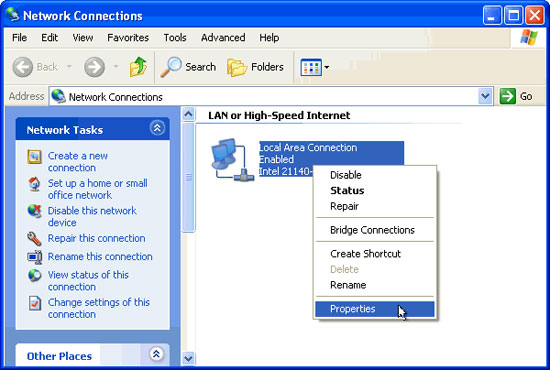550x370 pixels.
Task: Click the Rename this connection icon
Action: click(x=35, y=257)
